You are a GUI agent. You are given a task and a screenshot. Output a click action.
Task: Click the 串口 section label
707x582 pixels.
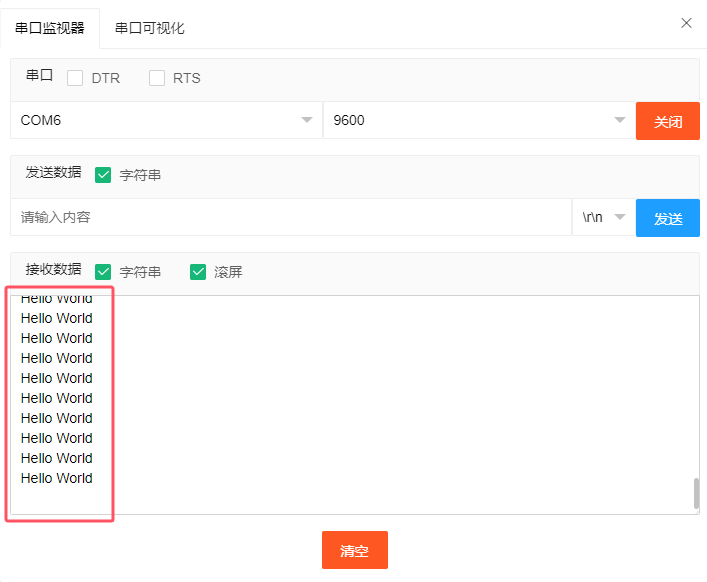pyautogui.click(x=39, y=76)
